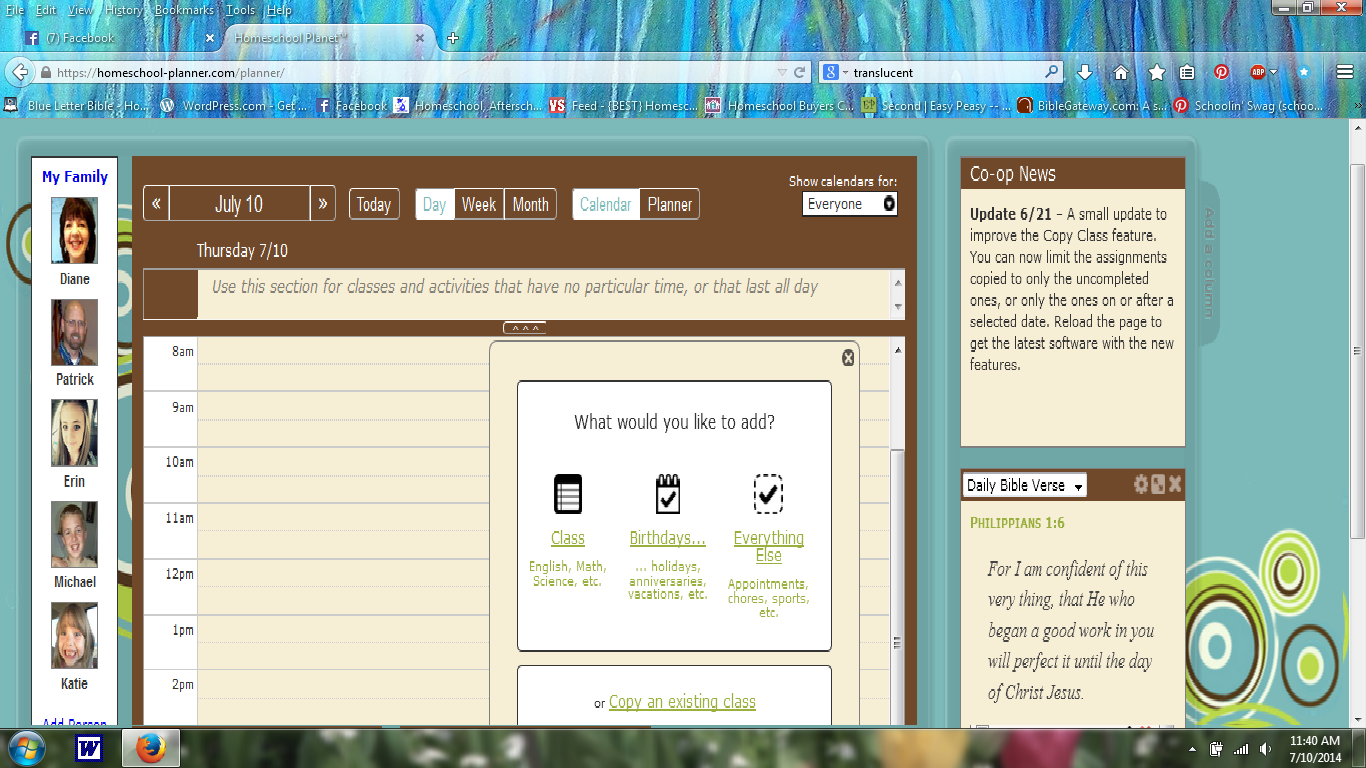Expand the Daily Bible Verse widget selector
This screenshot has height=768, width=1366.
coord(1024,486)
